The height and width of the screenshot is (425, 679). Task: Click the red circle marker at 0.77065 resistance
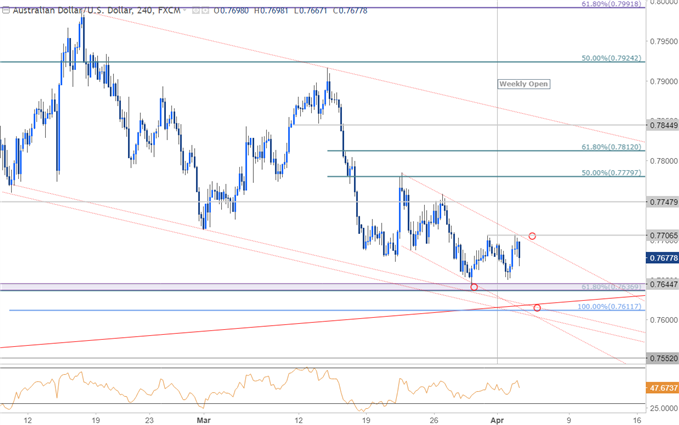(532, 236)
